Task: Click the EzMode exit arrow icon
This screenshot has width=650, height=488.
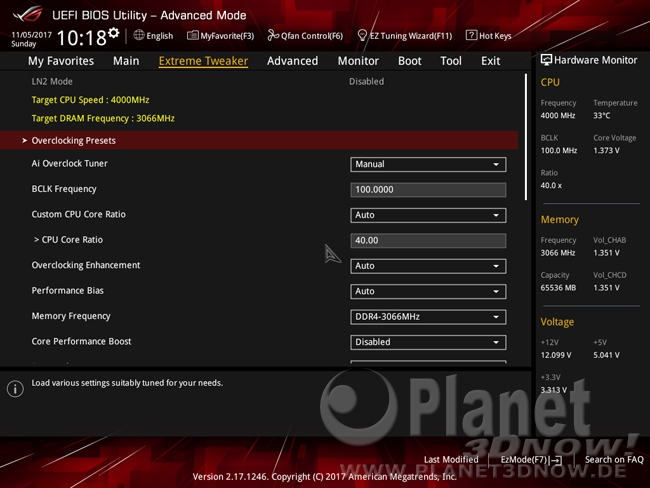Action: click(556, 460)
